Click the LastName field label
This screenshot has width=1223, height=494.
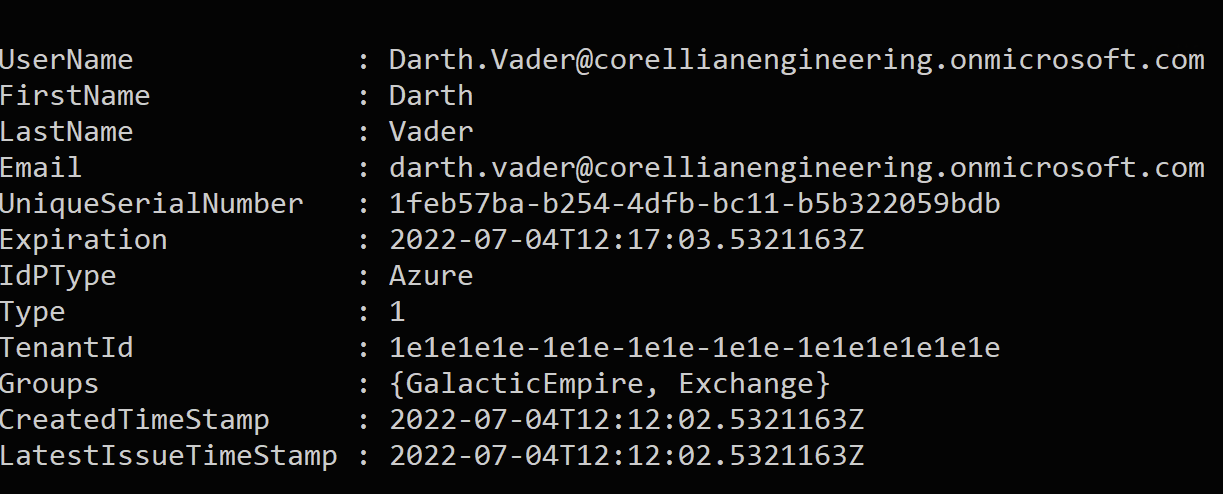click(x=66, y=132)
